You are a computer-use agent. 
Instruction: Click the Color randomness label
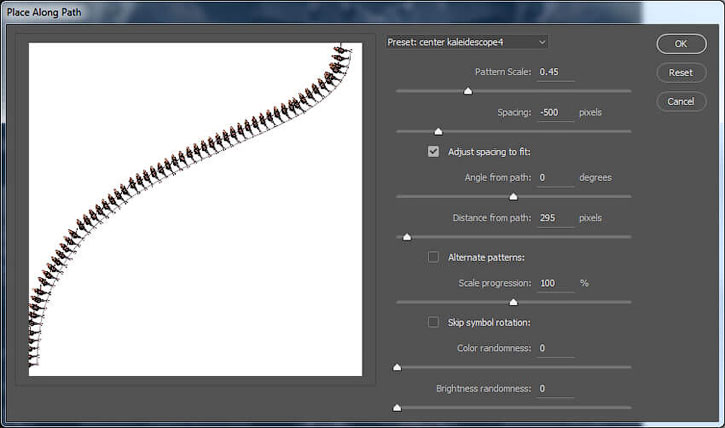pos(494,348)
